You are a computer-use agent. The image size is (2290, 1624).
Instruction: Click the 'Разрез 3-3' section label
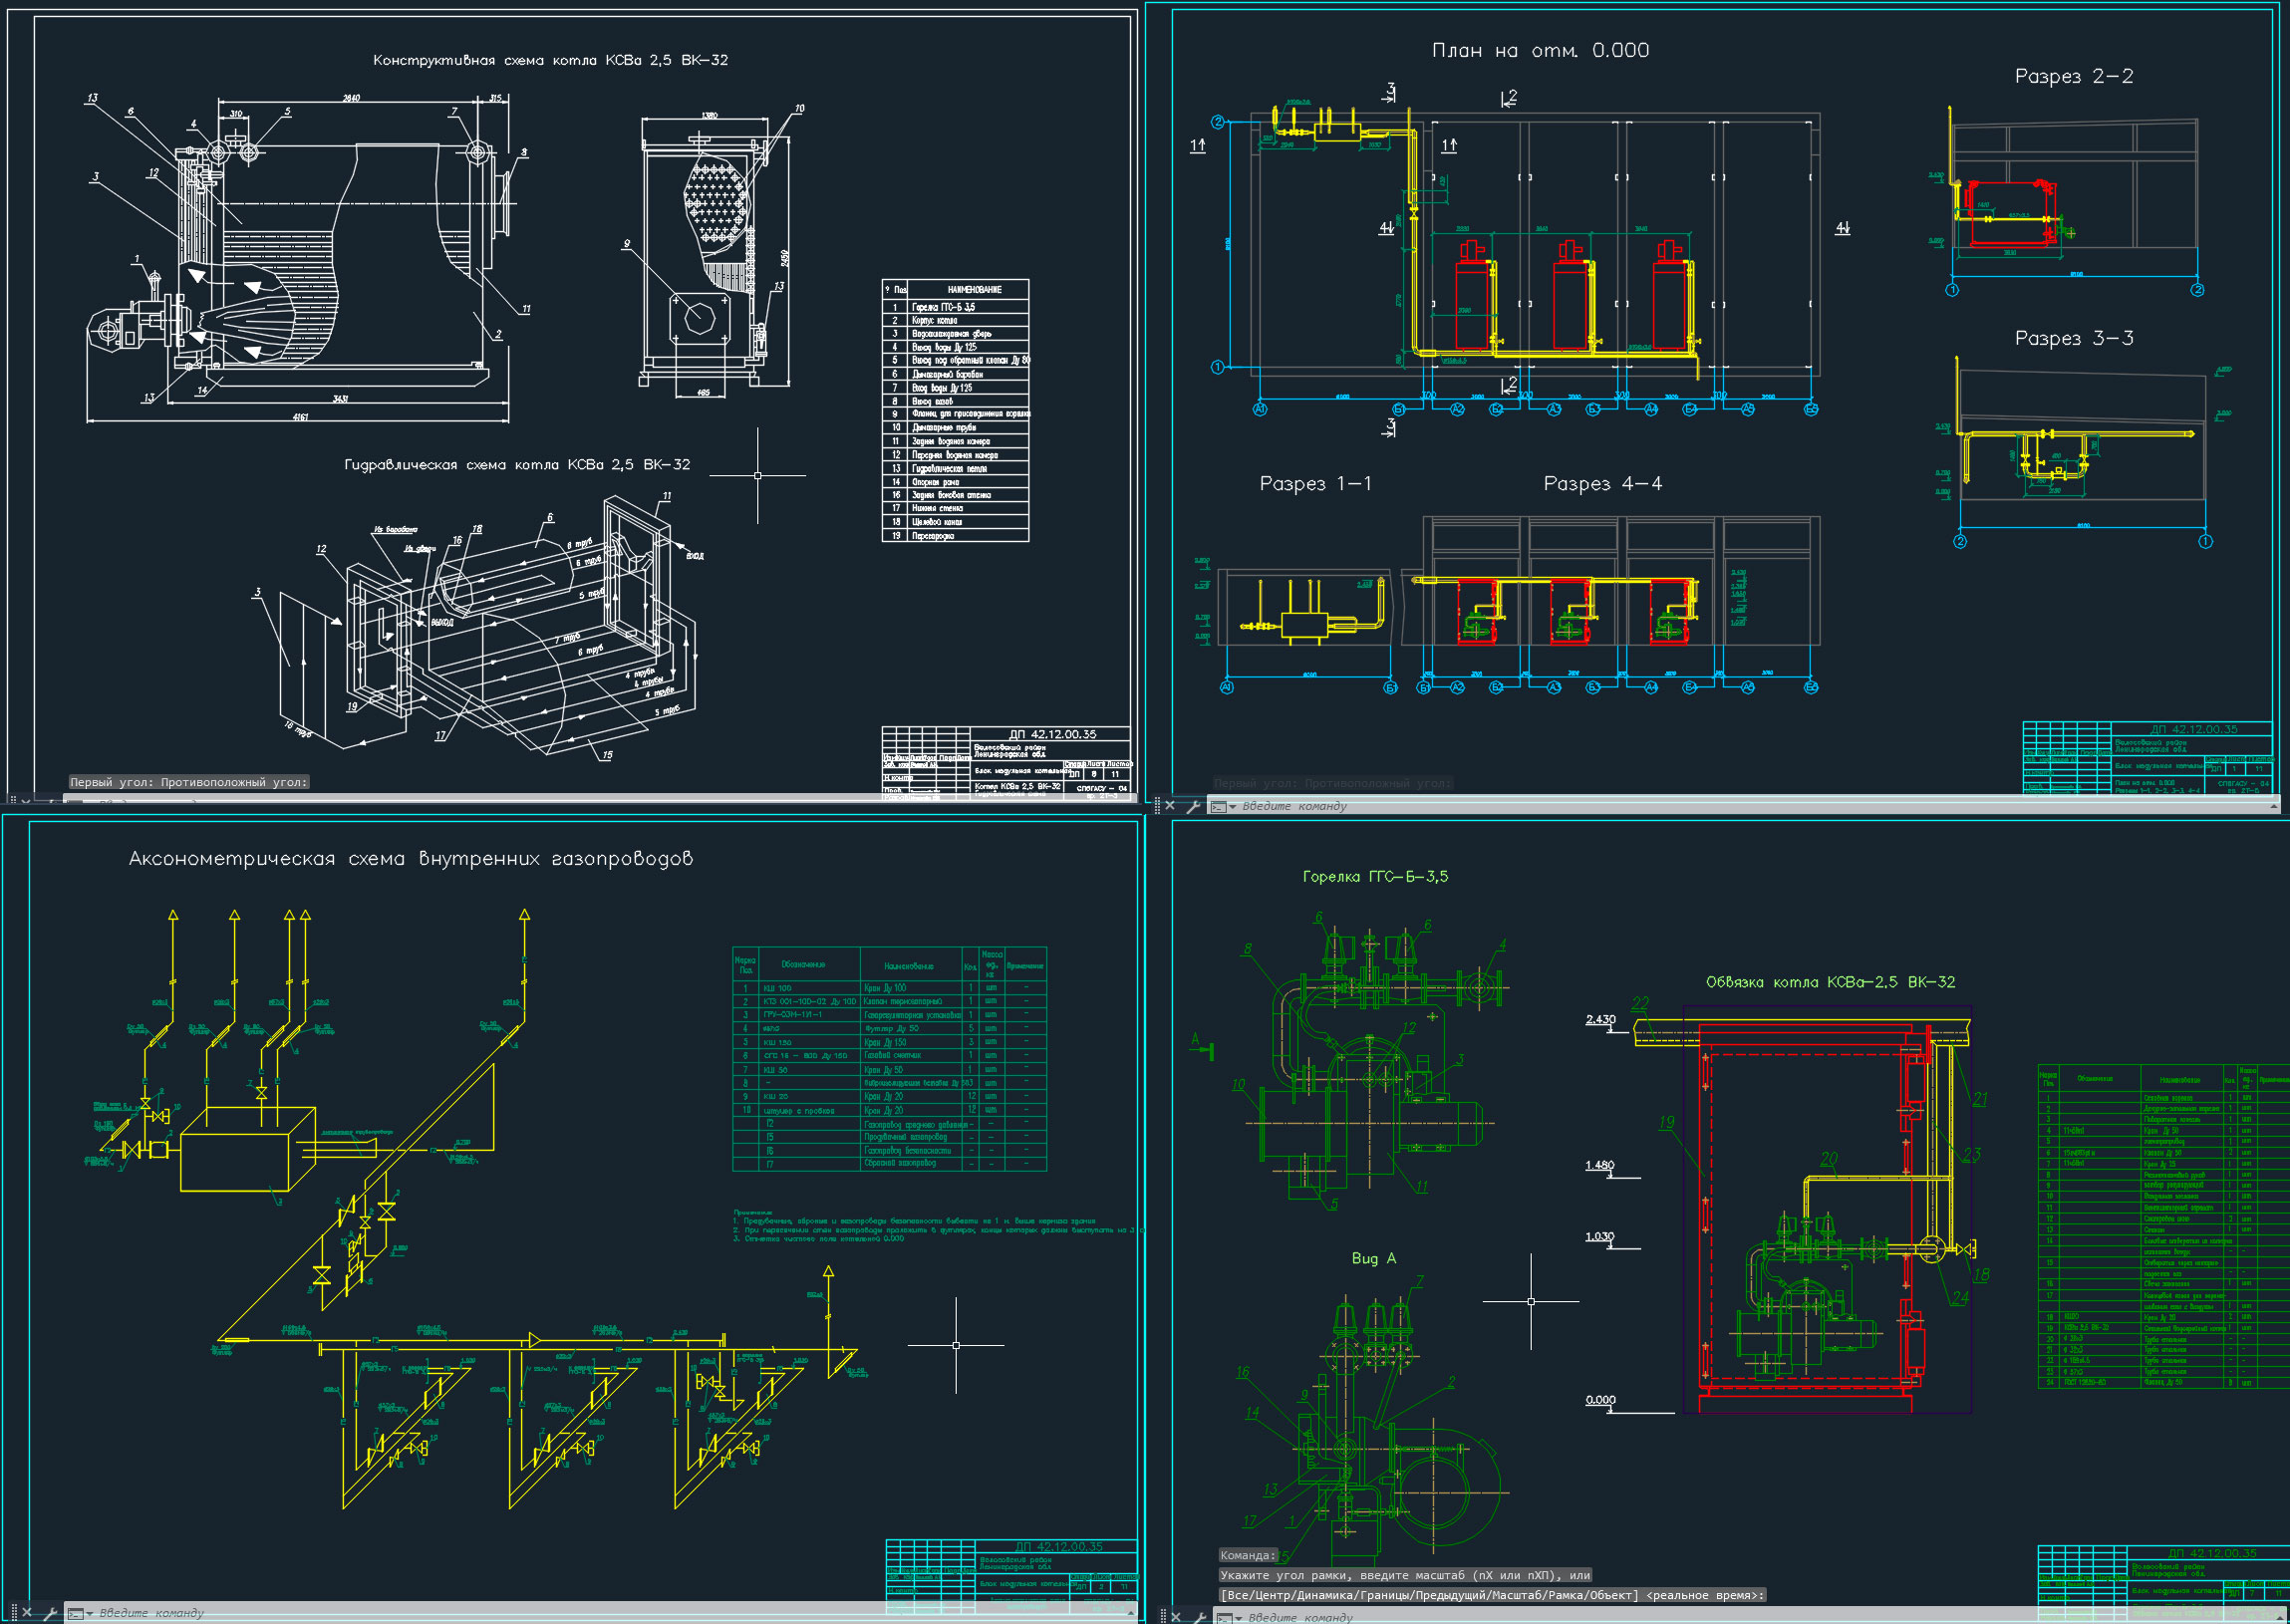pos(2073,338)
